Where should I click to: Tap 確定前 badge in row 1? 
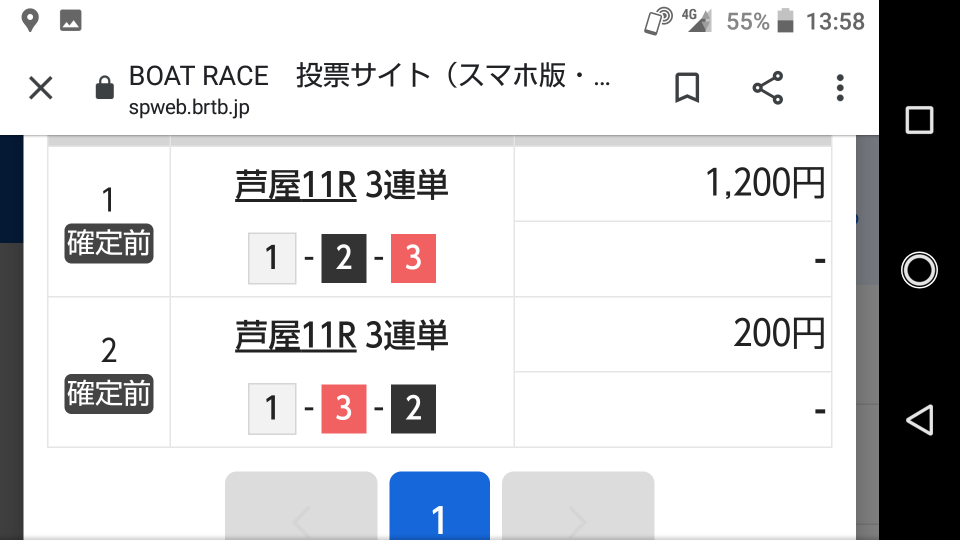[x=109, y=243]
